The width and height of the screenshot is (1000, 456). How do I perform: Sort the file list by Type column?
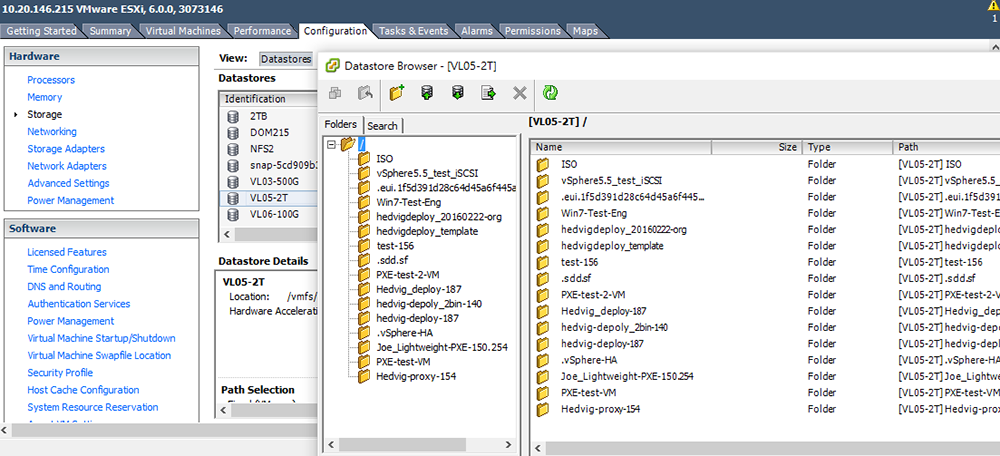click(848, 147)
